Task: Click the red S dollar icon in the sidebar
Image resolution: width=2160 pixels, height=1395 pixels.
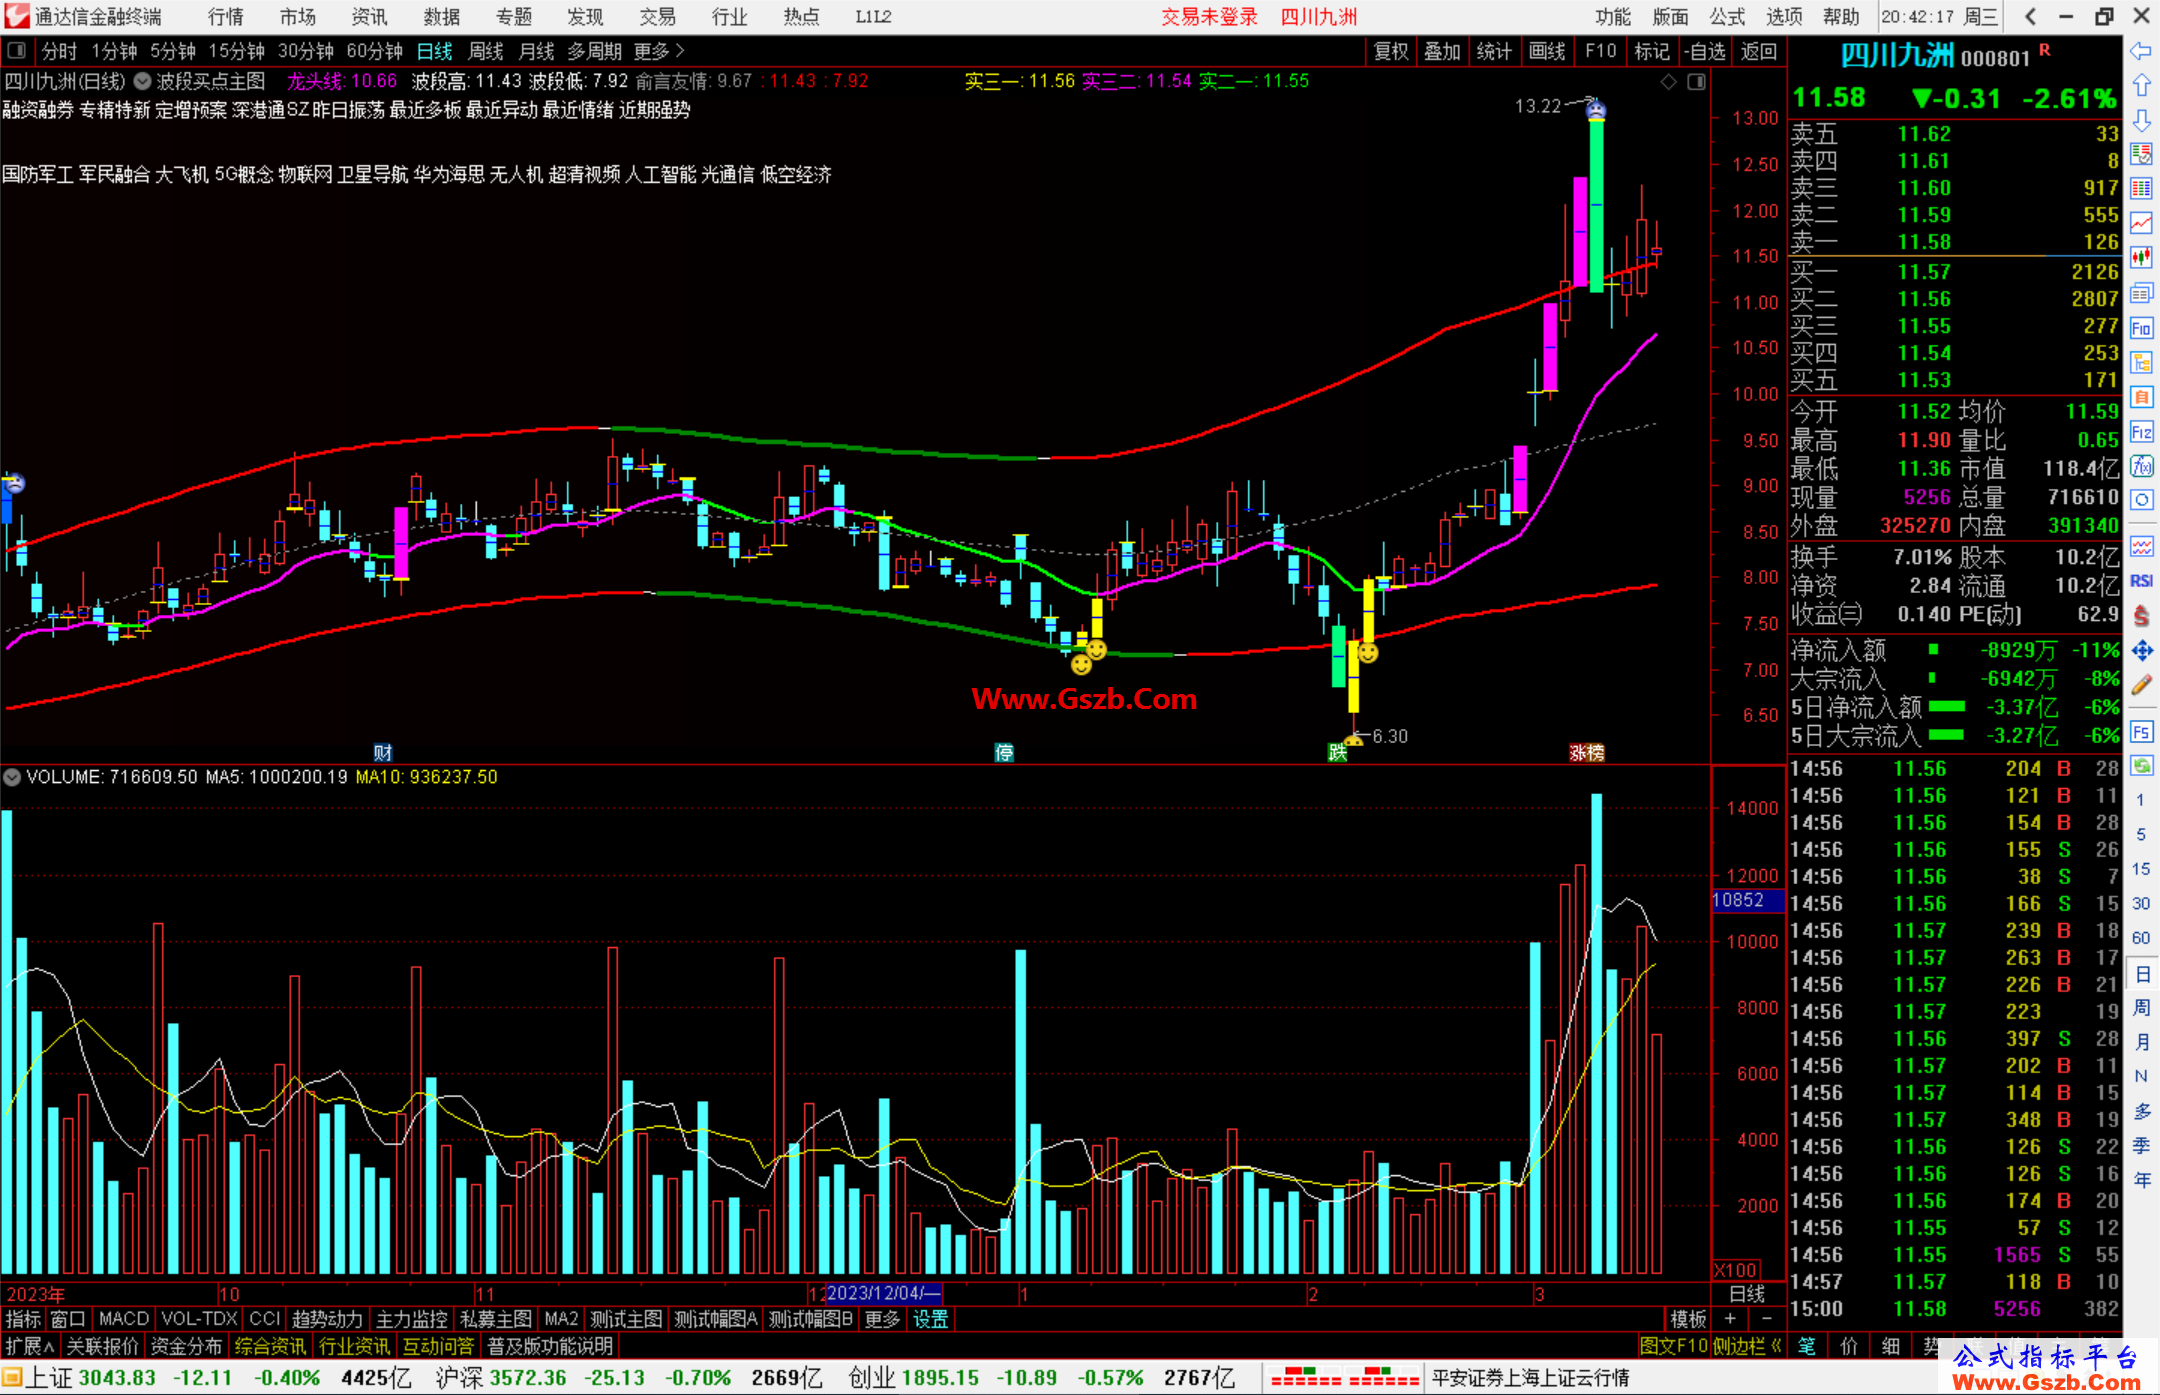Action: 2141,615
